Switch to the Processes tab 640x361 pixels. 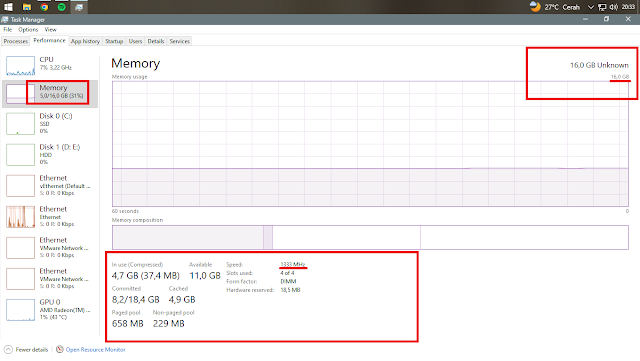(x=16, y=41)
